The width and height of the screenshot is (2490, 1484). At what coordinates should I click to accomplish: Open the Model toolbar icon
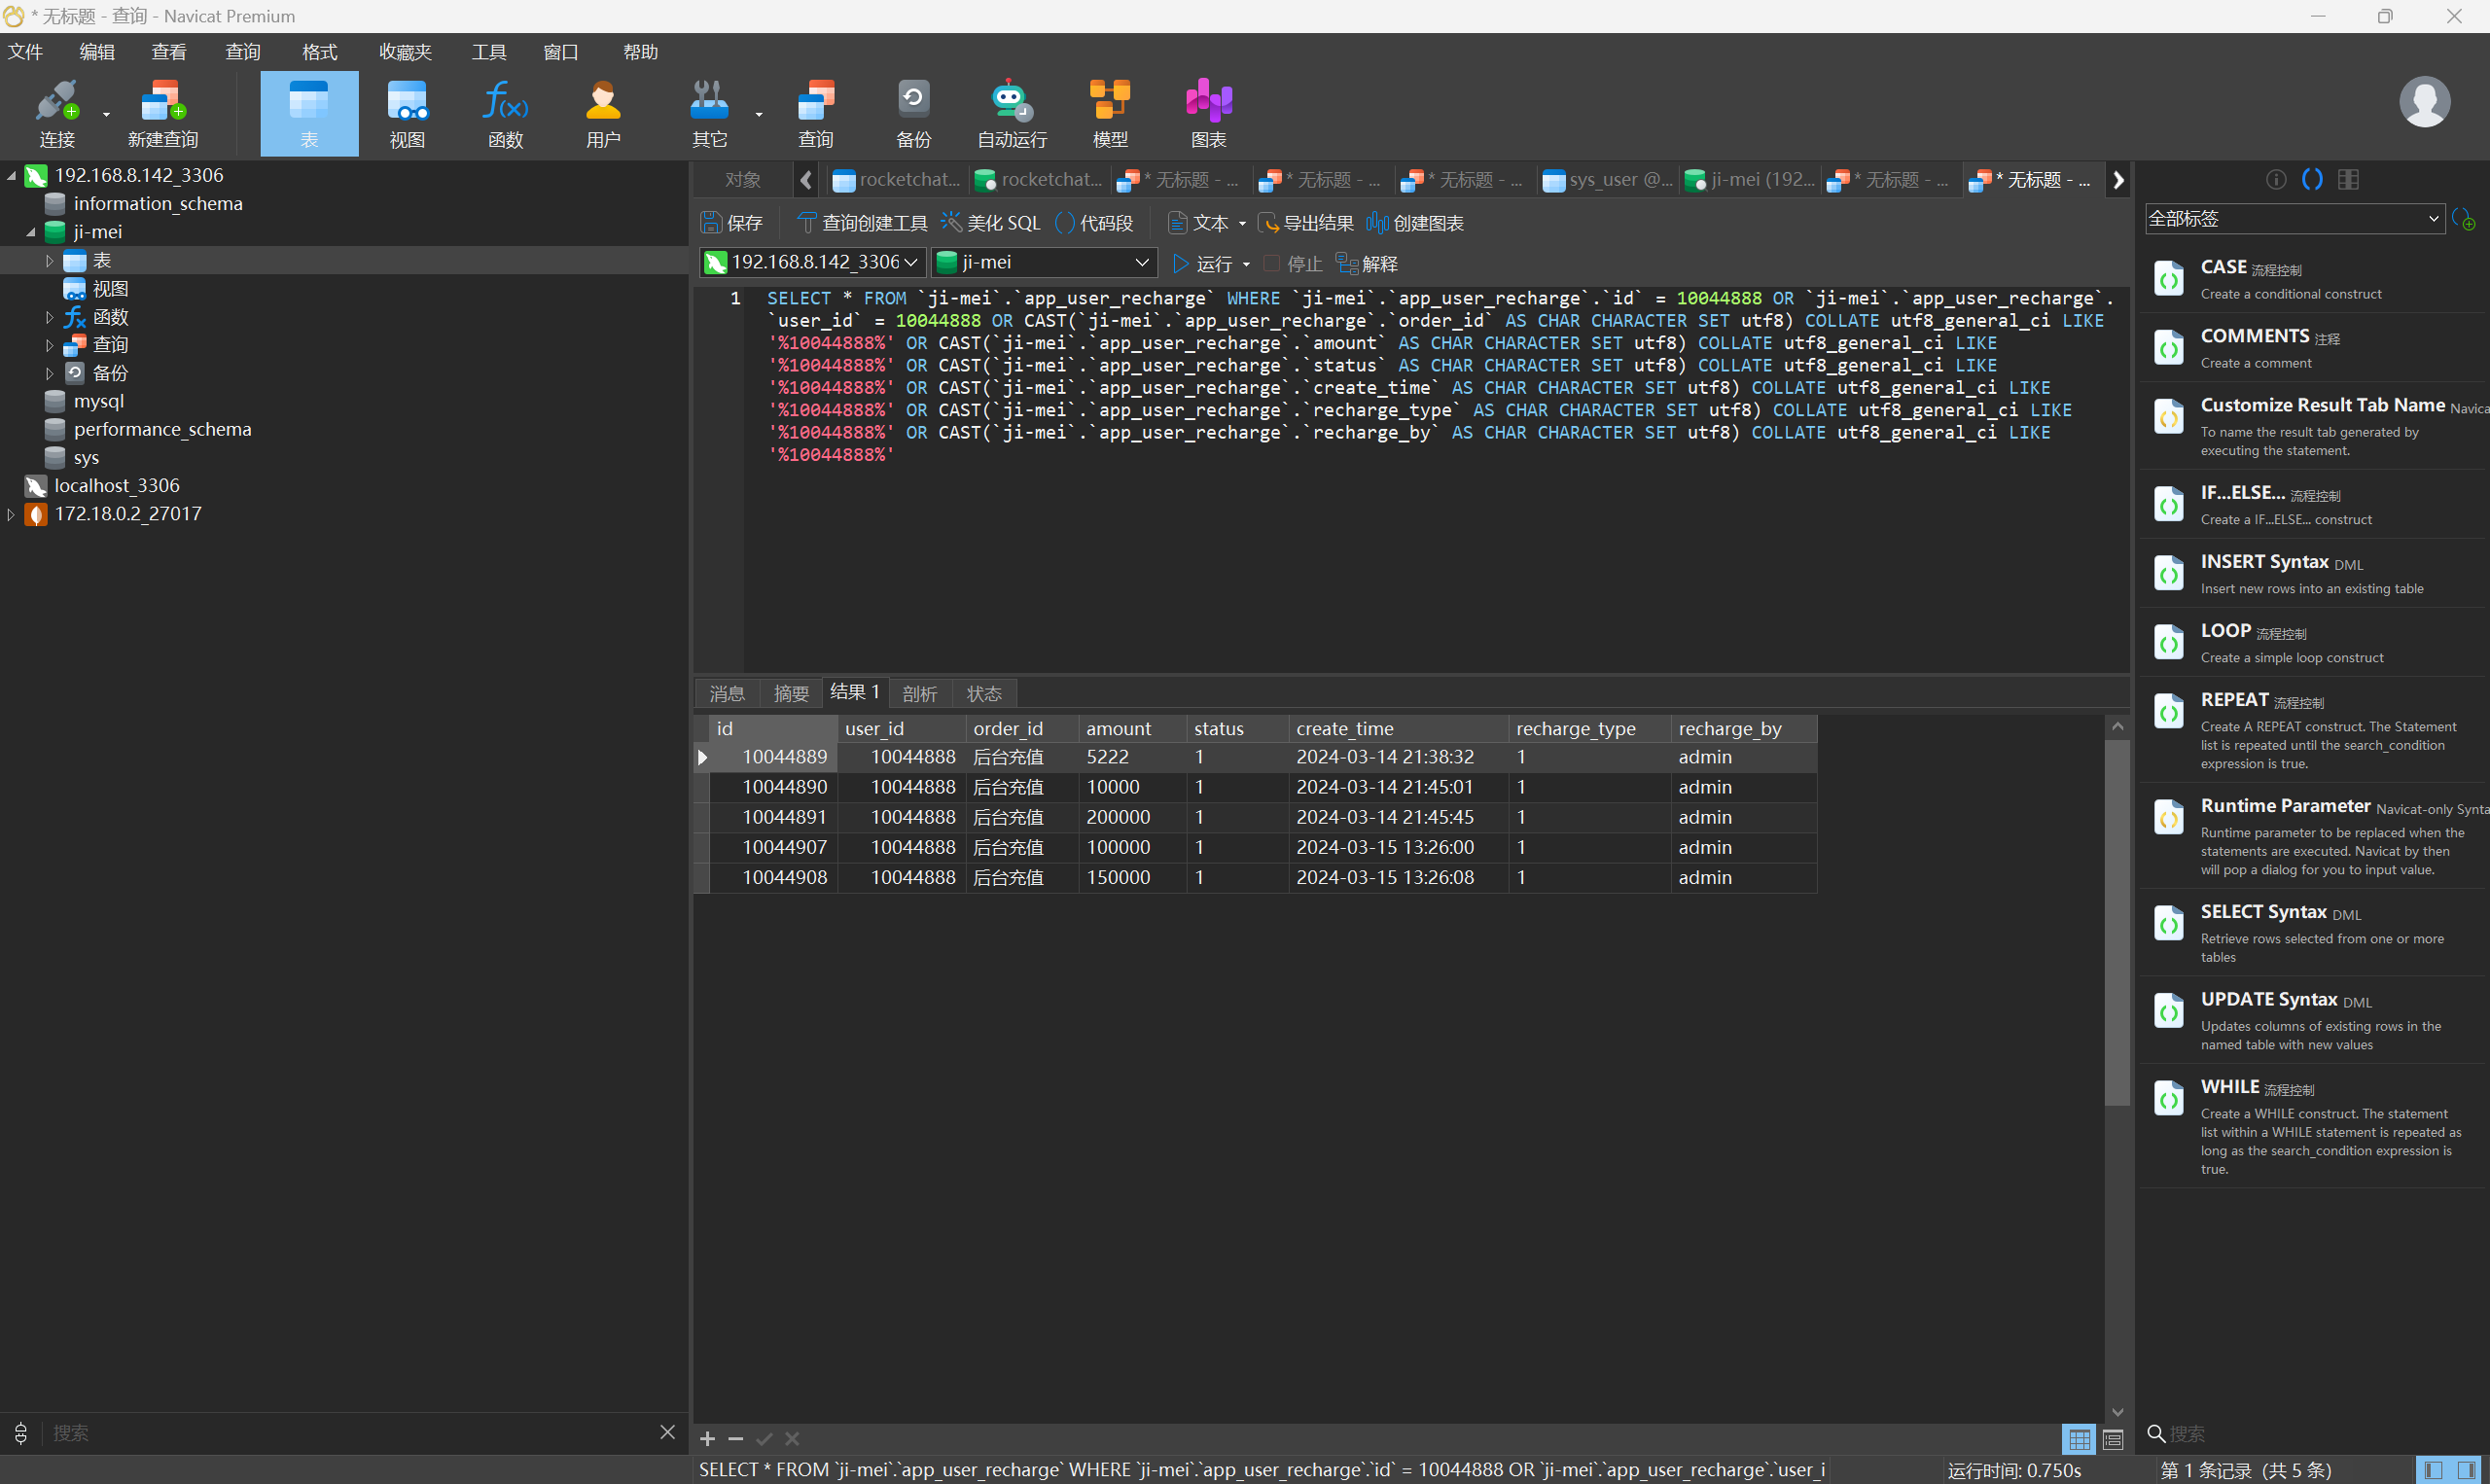point(1109,101)
